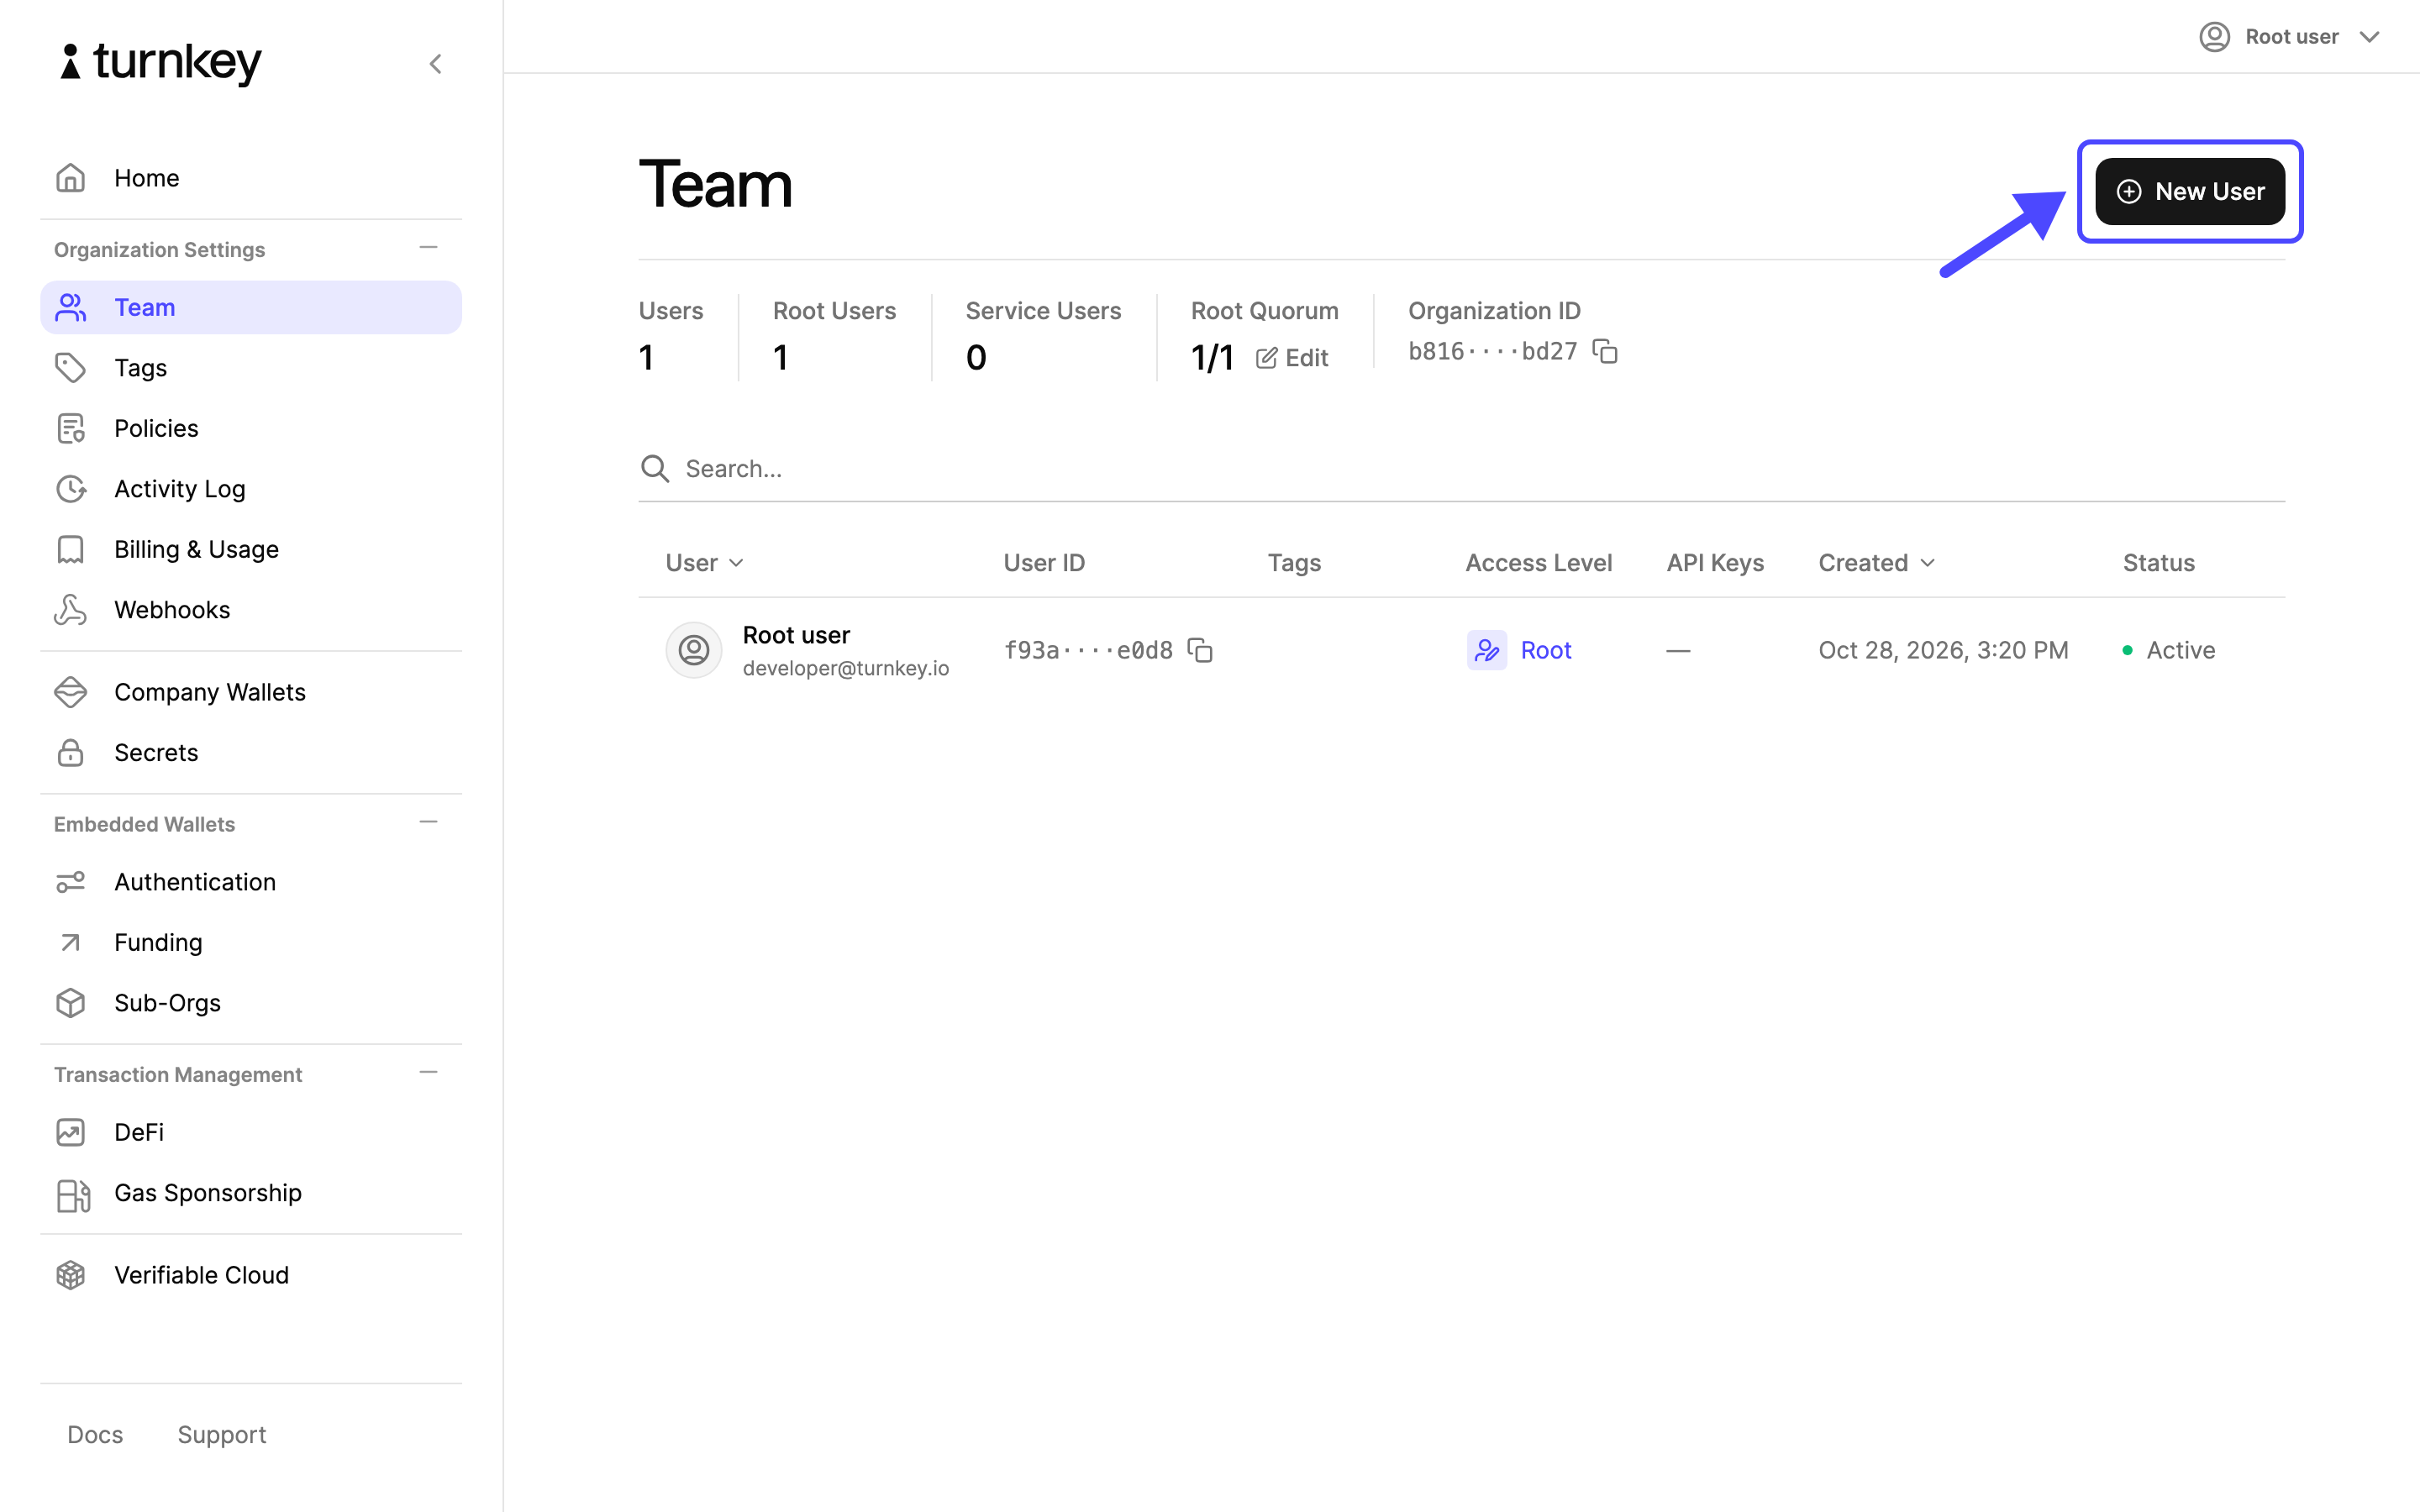Sort by the User column

click(x=704, y=563)
